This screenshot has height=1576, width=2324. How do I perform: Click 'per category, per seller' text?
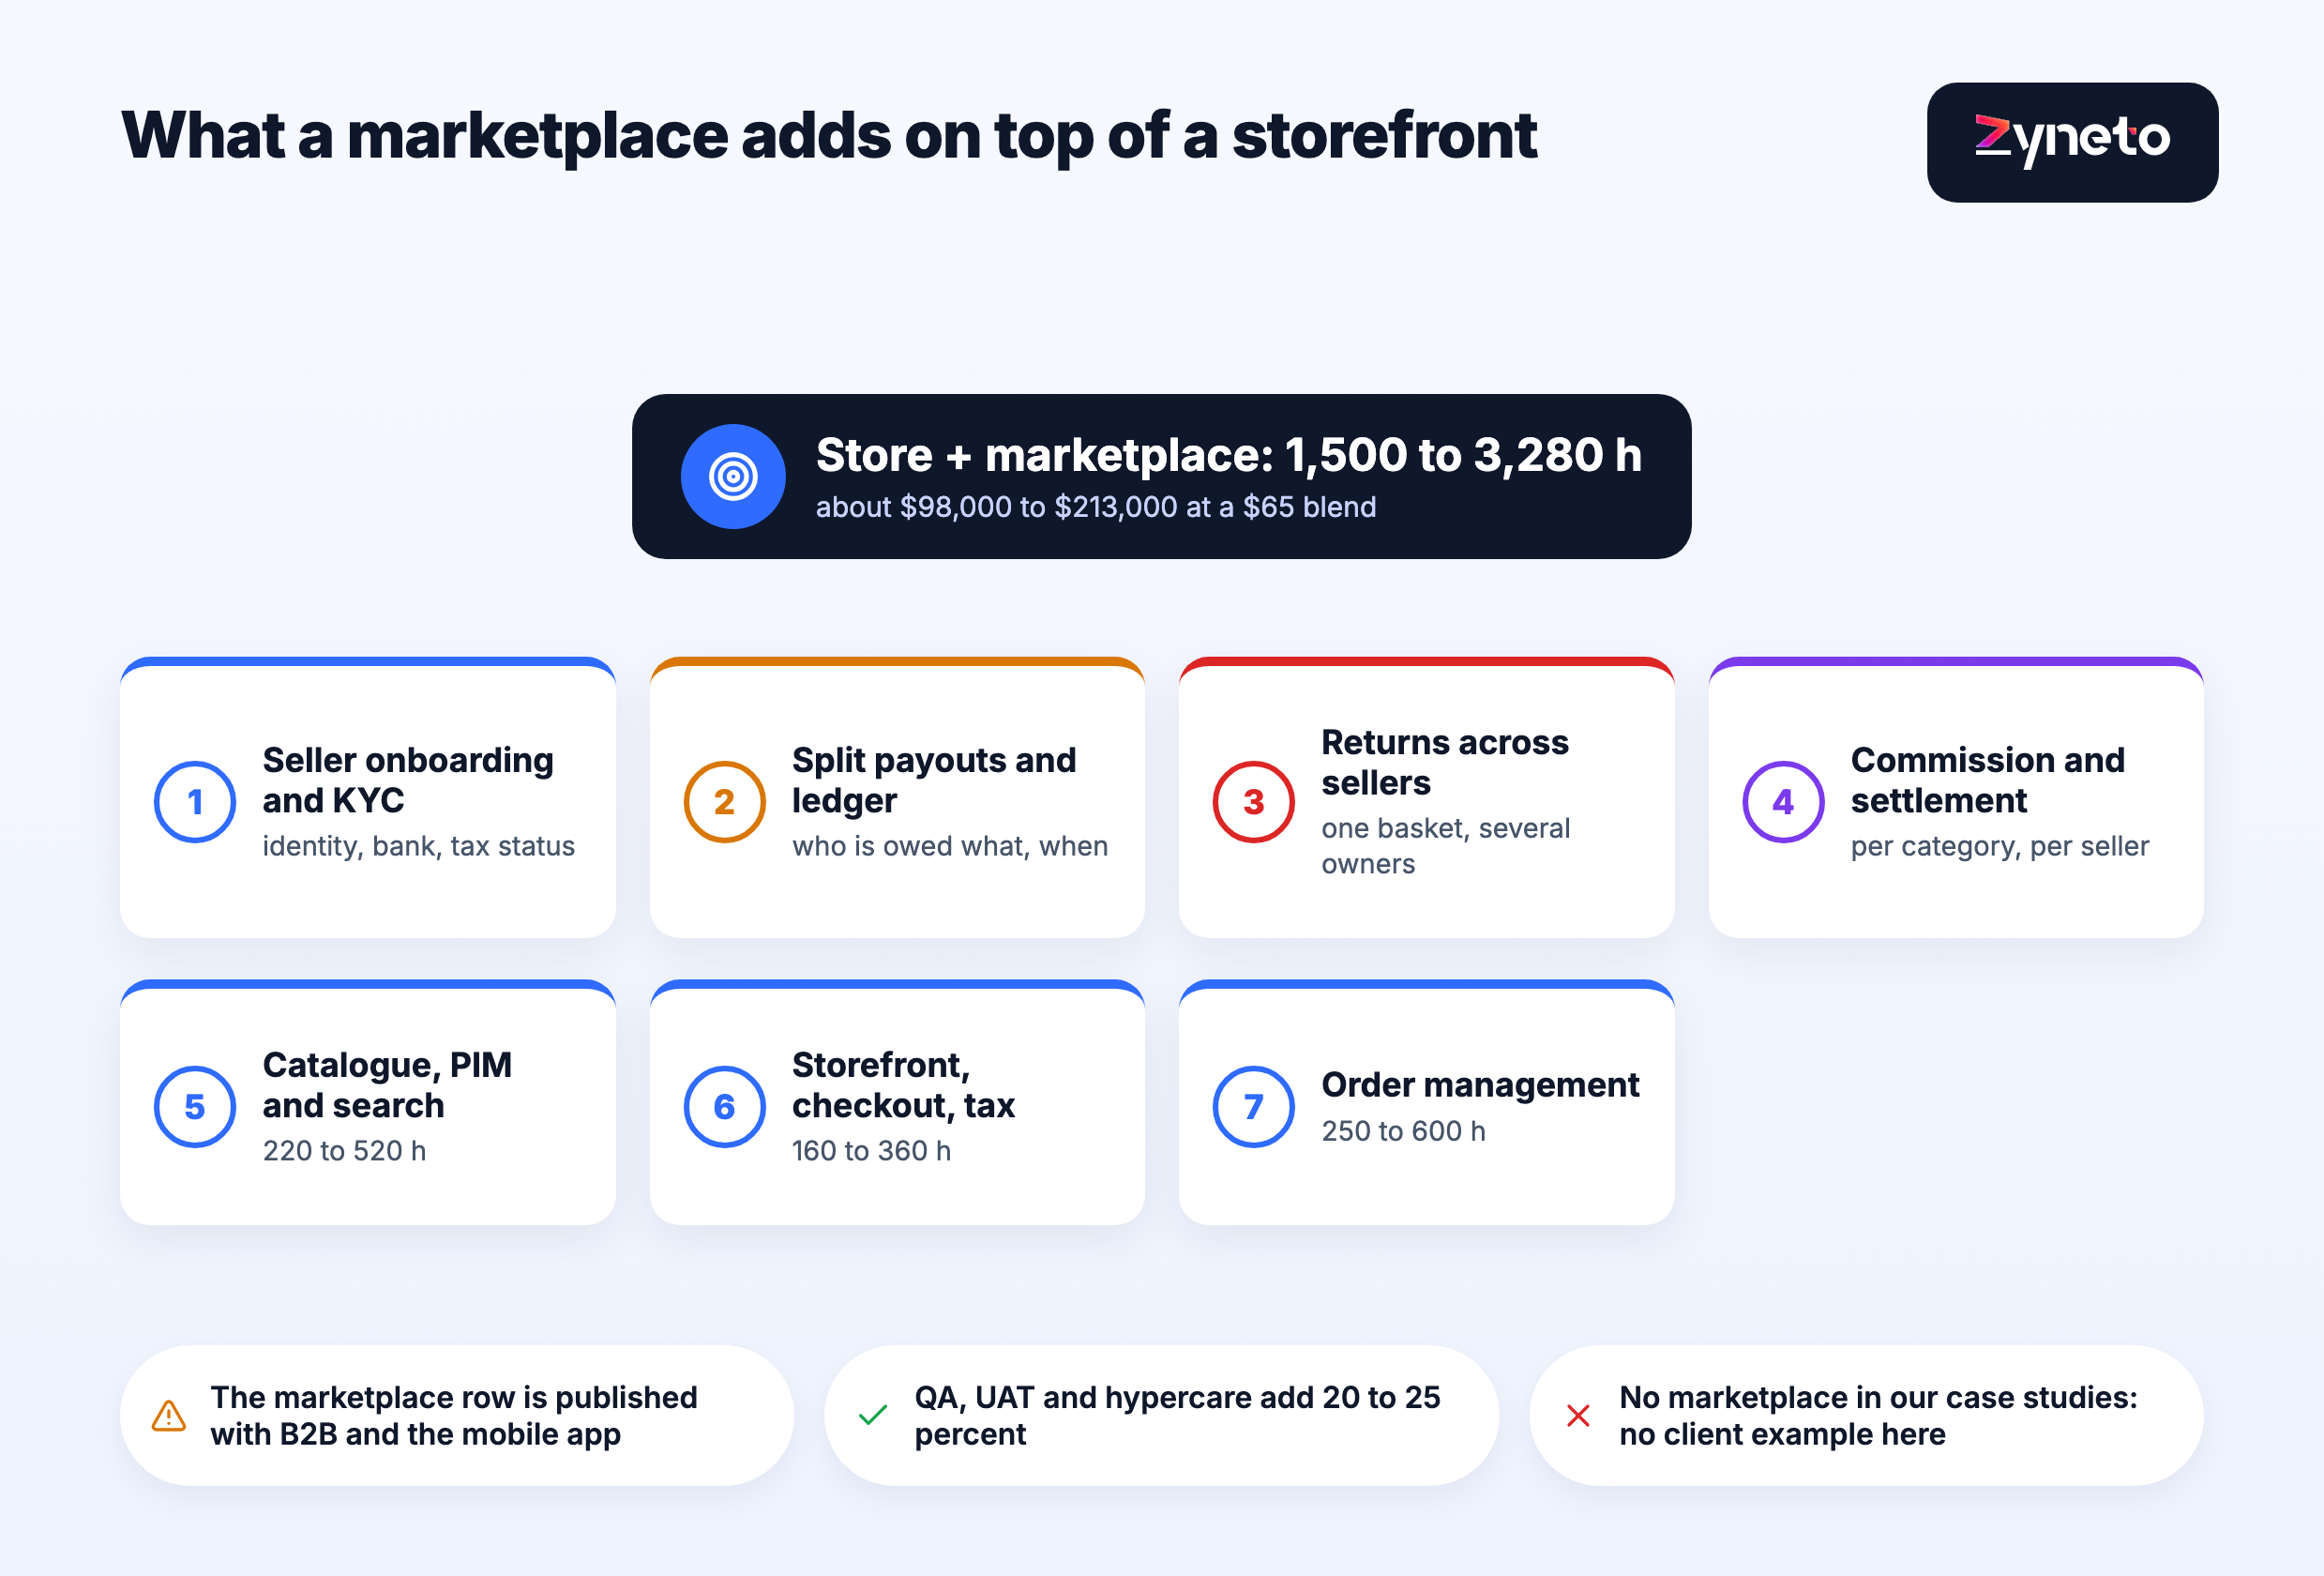point(2000,846)
